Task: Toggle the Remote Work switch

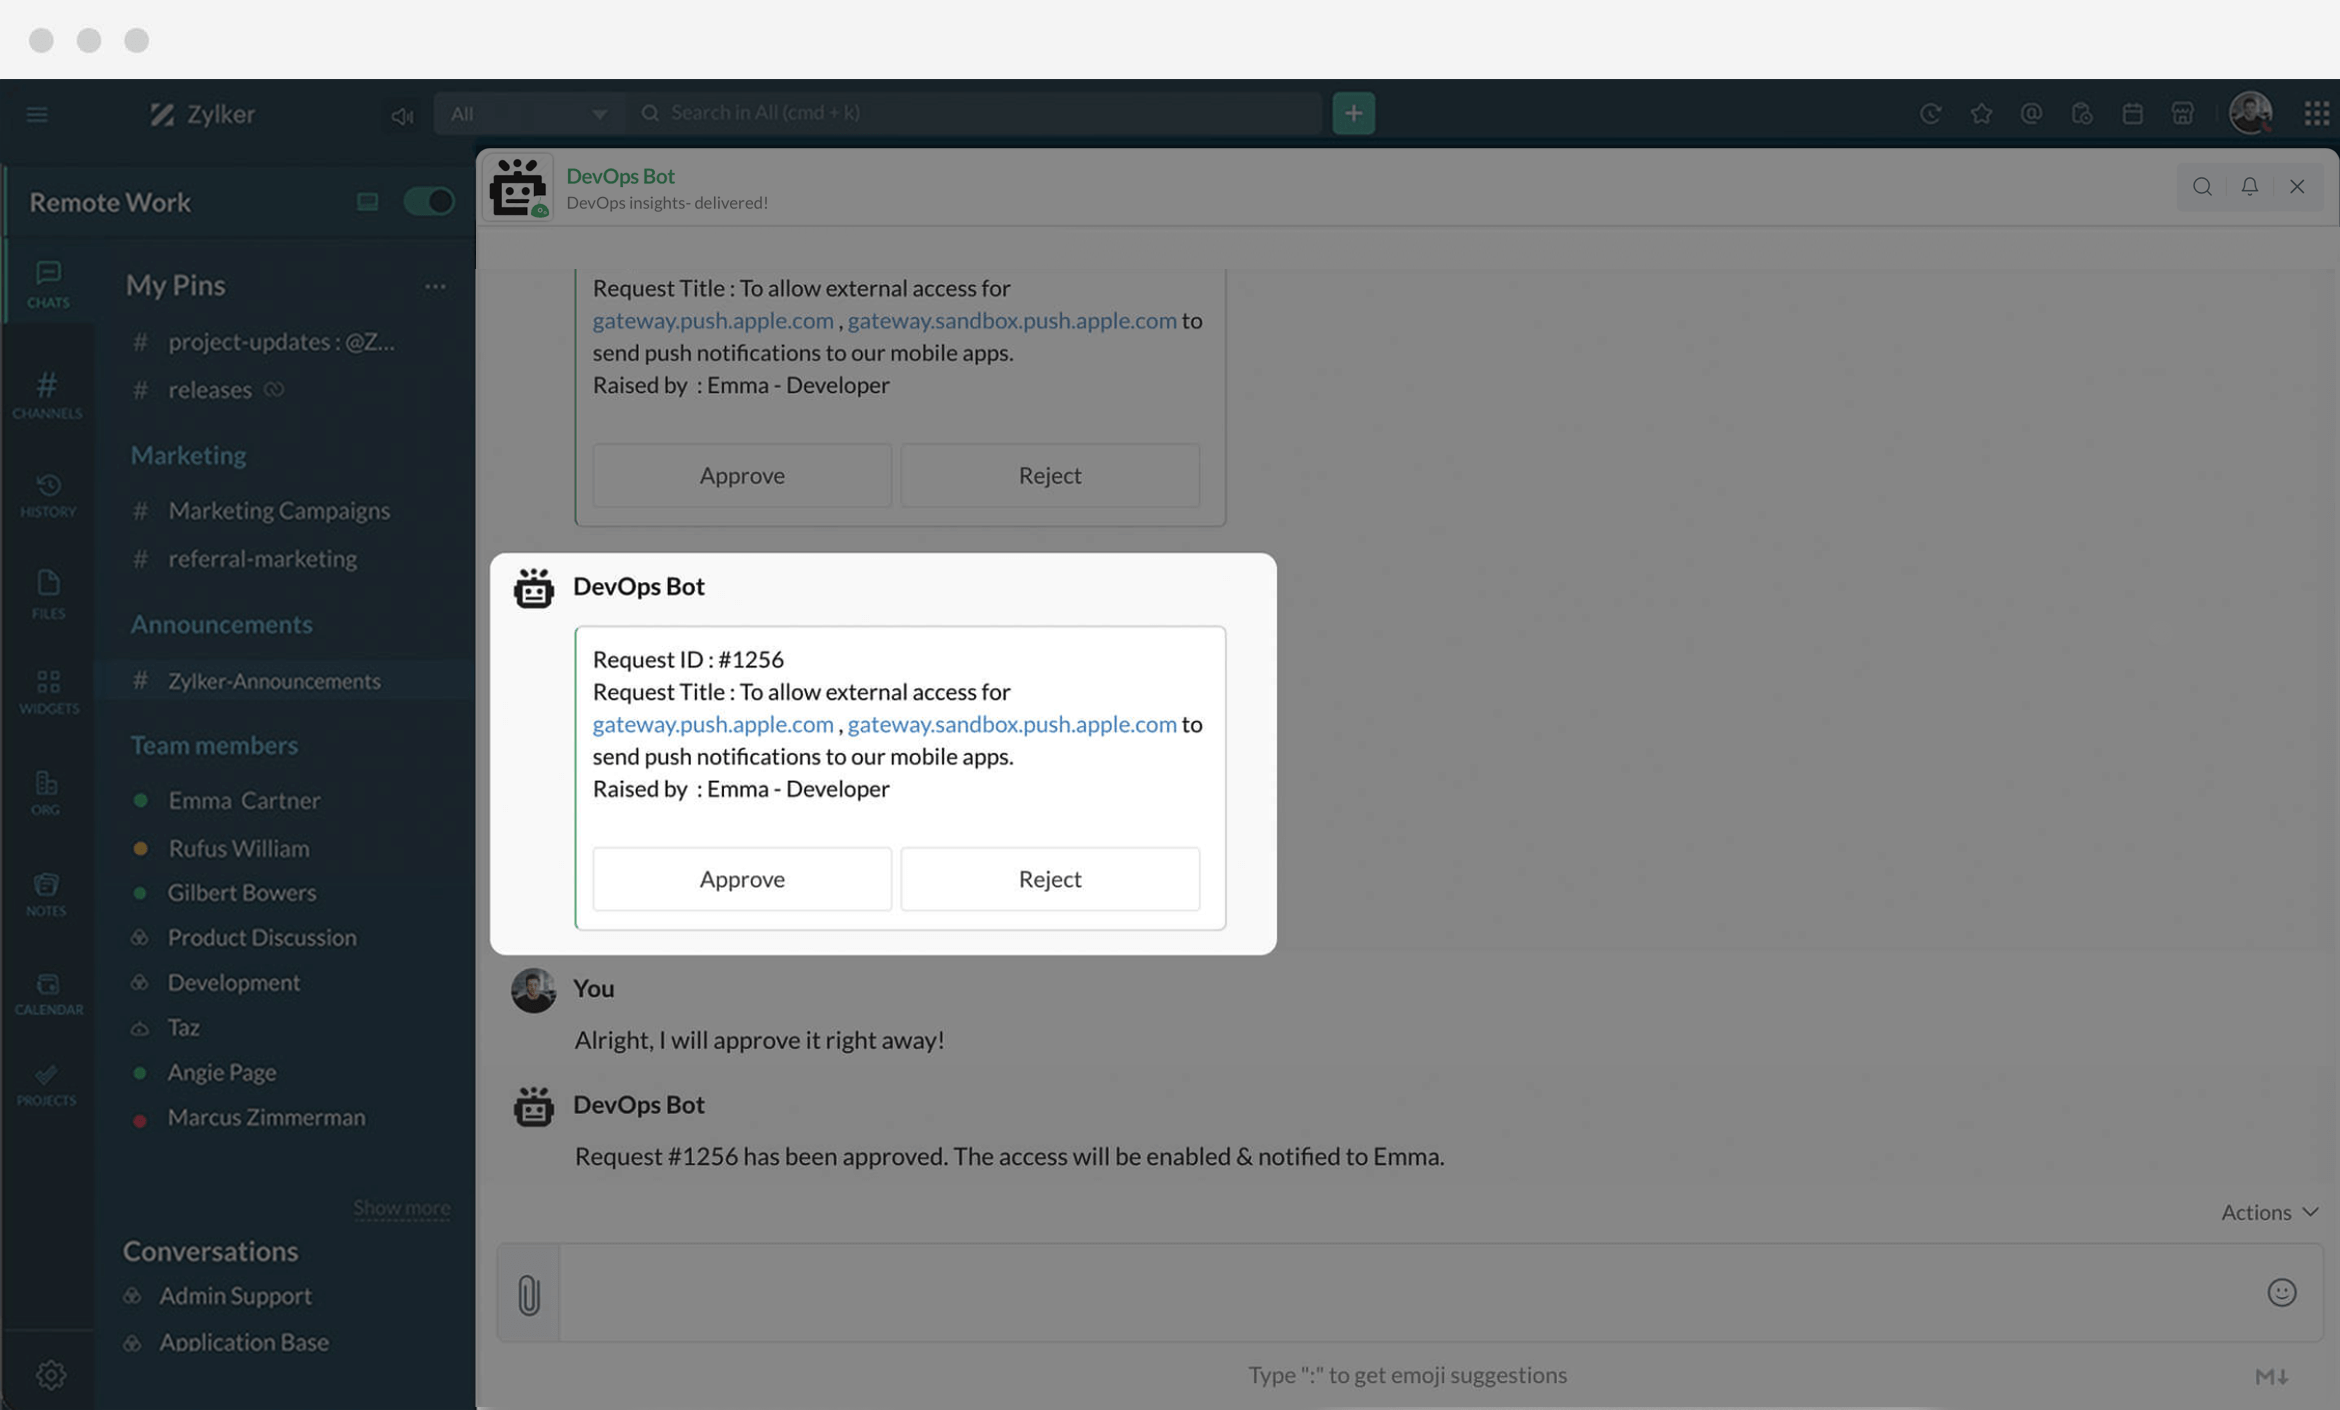Action: click(429, 202)
